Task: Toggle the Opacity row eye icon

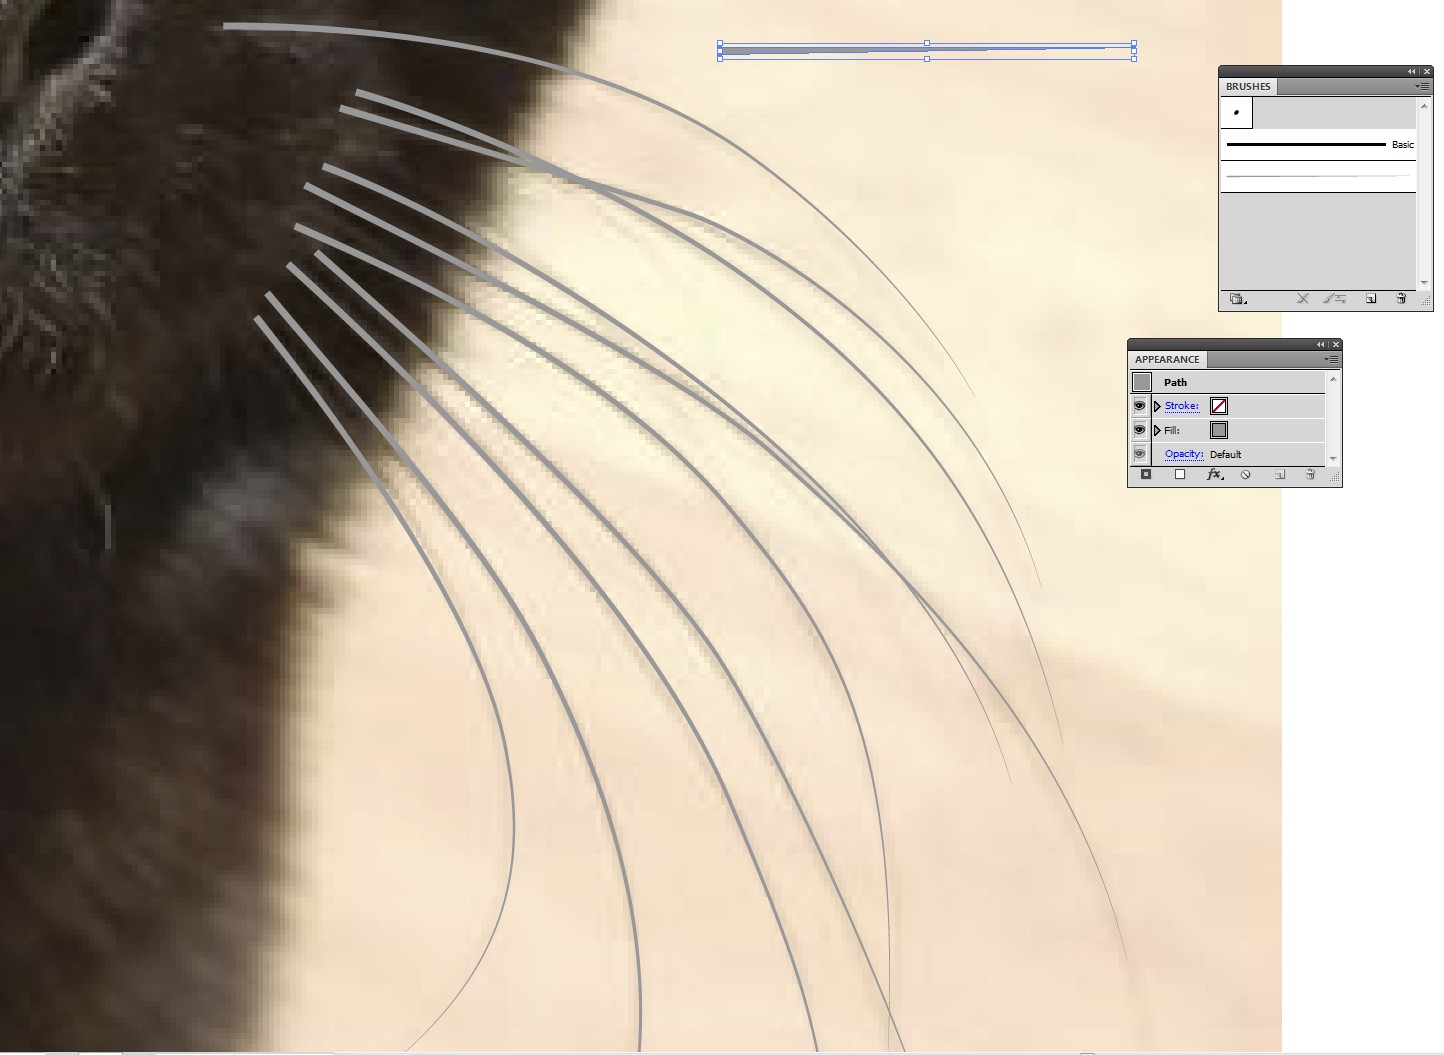Action: coord(1141,453)
